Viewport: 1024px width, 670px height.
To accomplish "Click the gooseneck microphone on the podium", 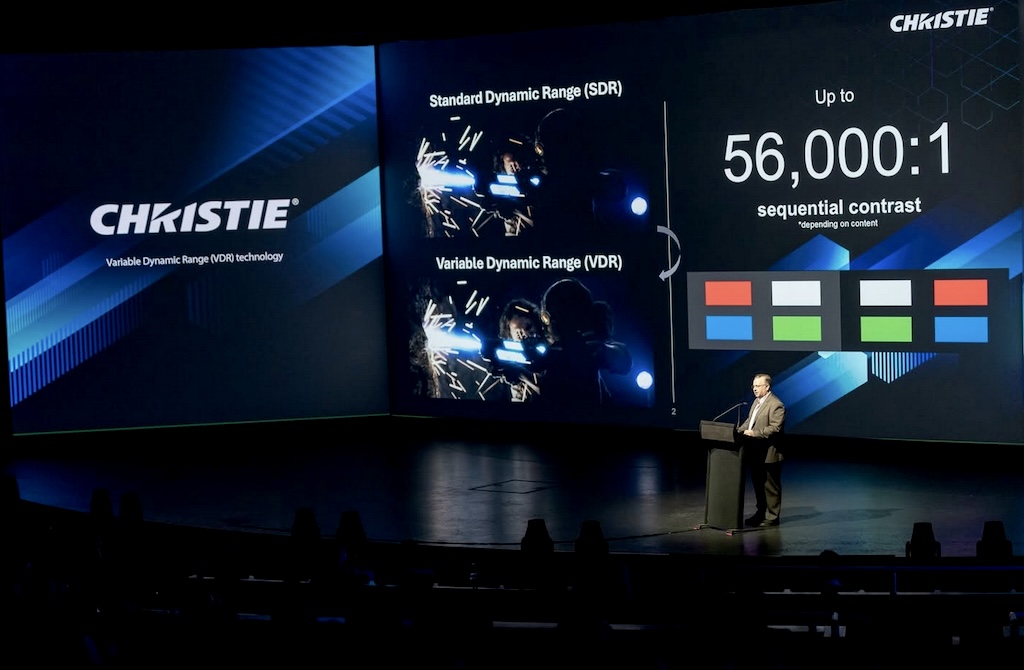I will (x=729, y=411).
